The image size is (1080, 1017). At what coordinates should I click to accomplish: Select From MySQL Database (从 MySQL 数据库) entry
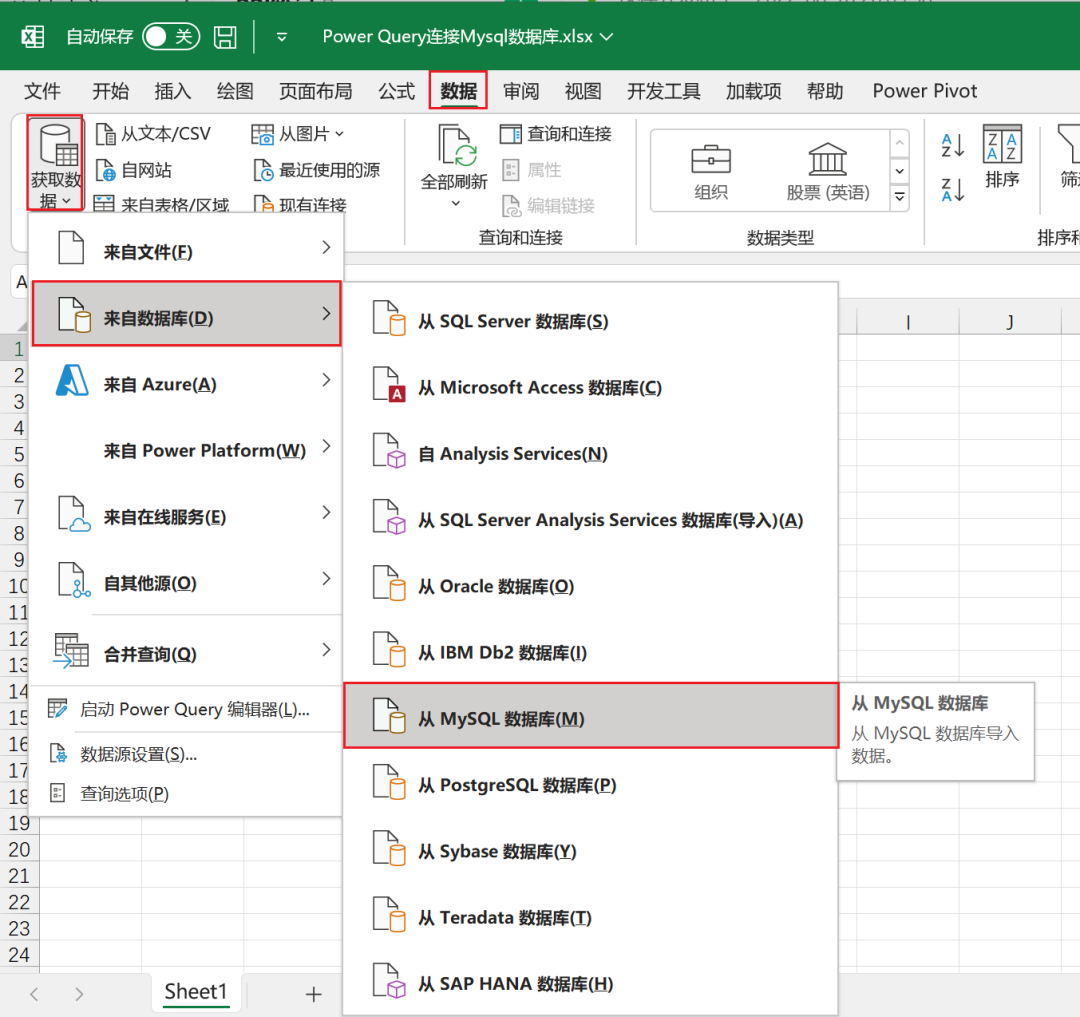[591, 716]
